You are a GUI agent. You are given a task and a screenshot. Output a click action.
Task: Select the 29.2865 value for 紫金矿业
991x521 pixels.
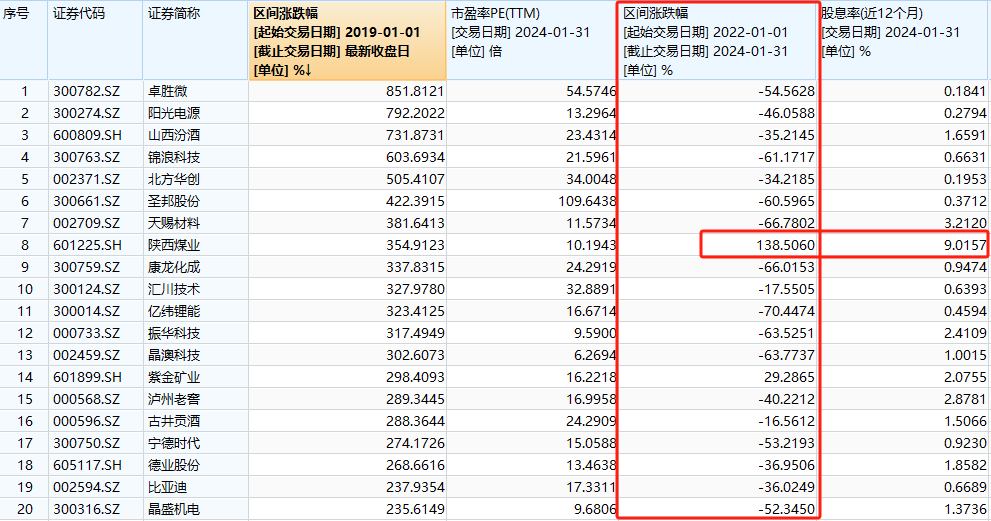coord(789,377)
